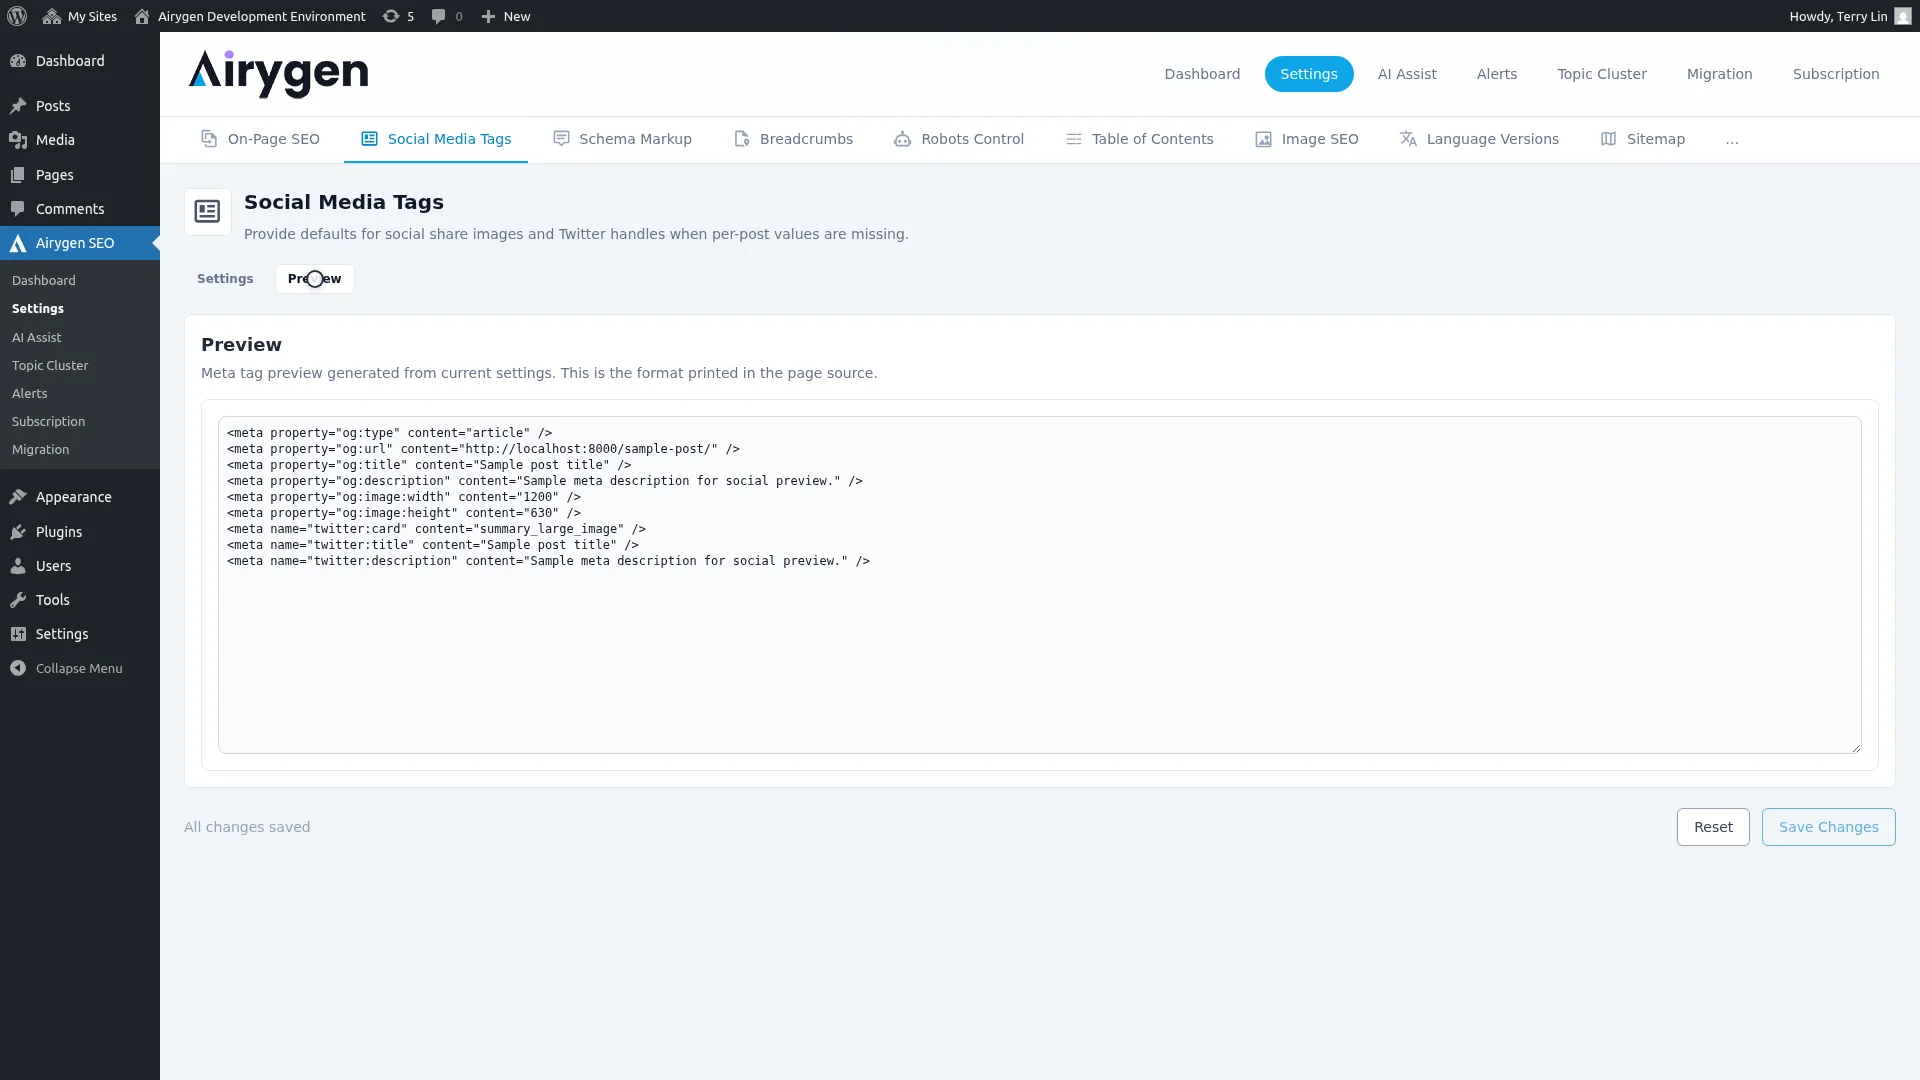
Task: Open the comments bubble icon in admin bar
Action: [x=438, y=16]
